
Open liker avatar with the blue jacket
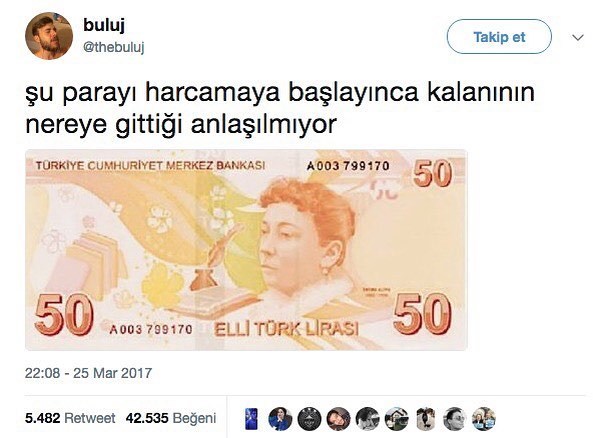click(x=280, y=419)
